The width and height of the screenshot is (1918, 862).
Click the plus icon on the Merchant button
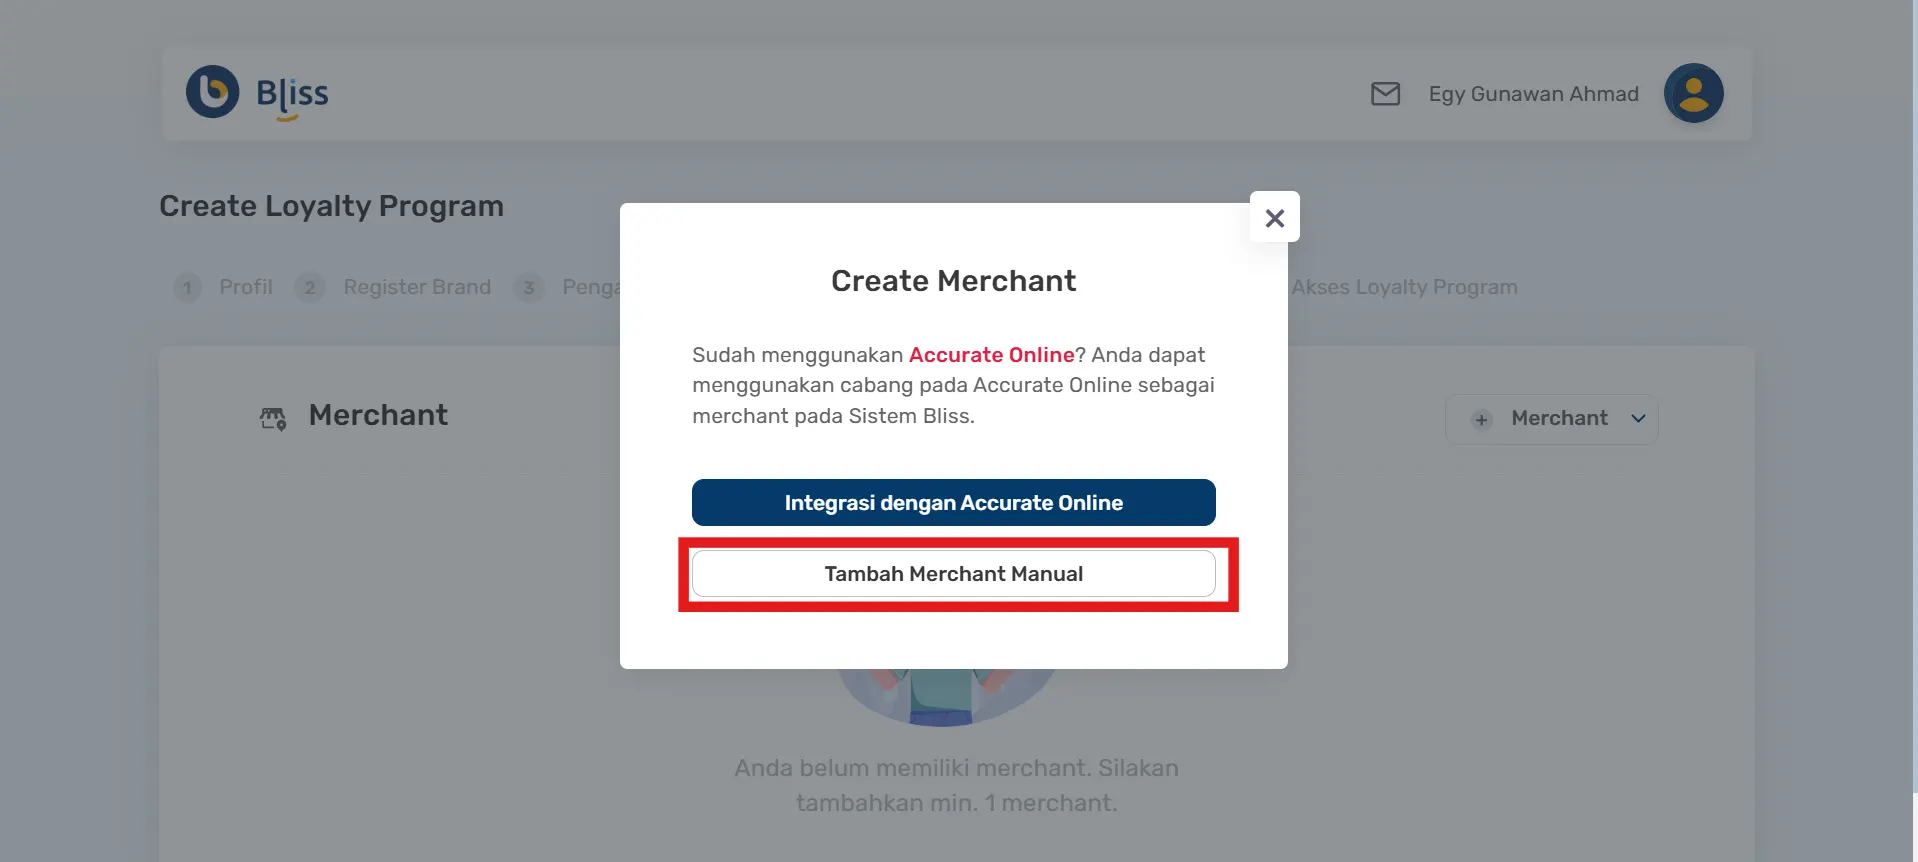pos(1480,419)
